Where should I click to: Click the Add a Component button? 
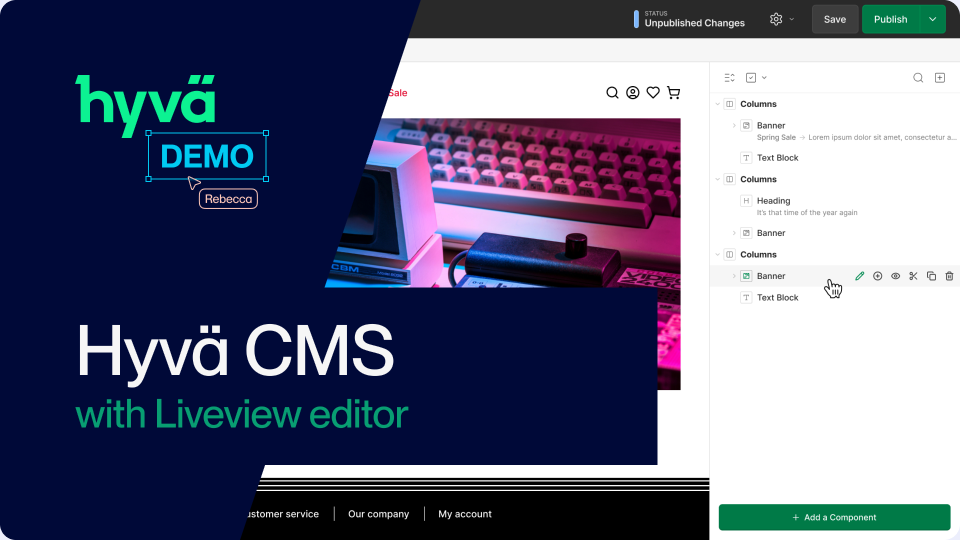[834, 517]
